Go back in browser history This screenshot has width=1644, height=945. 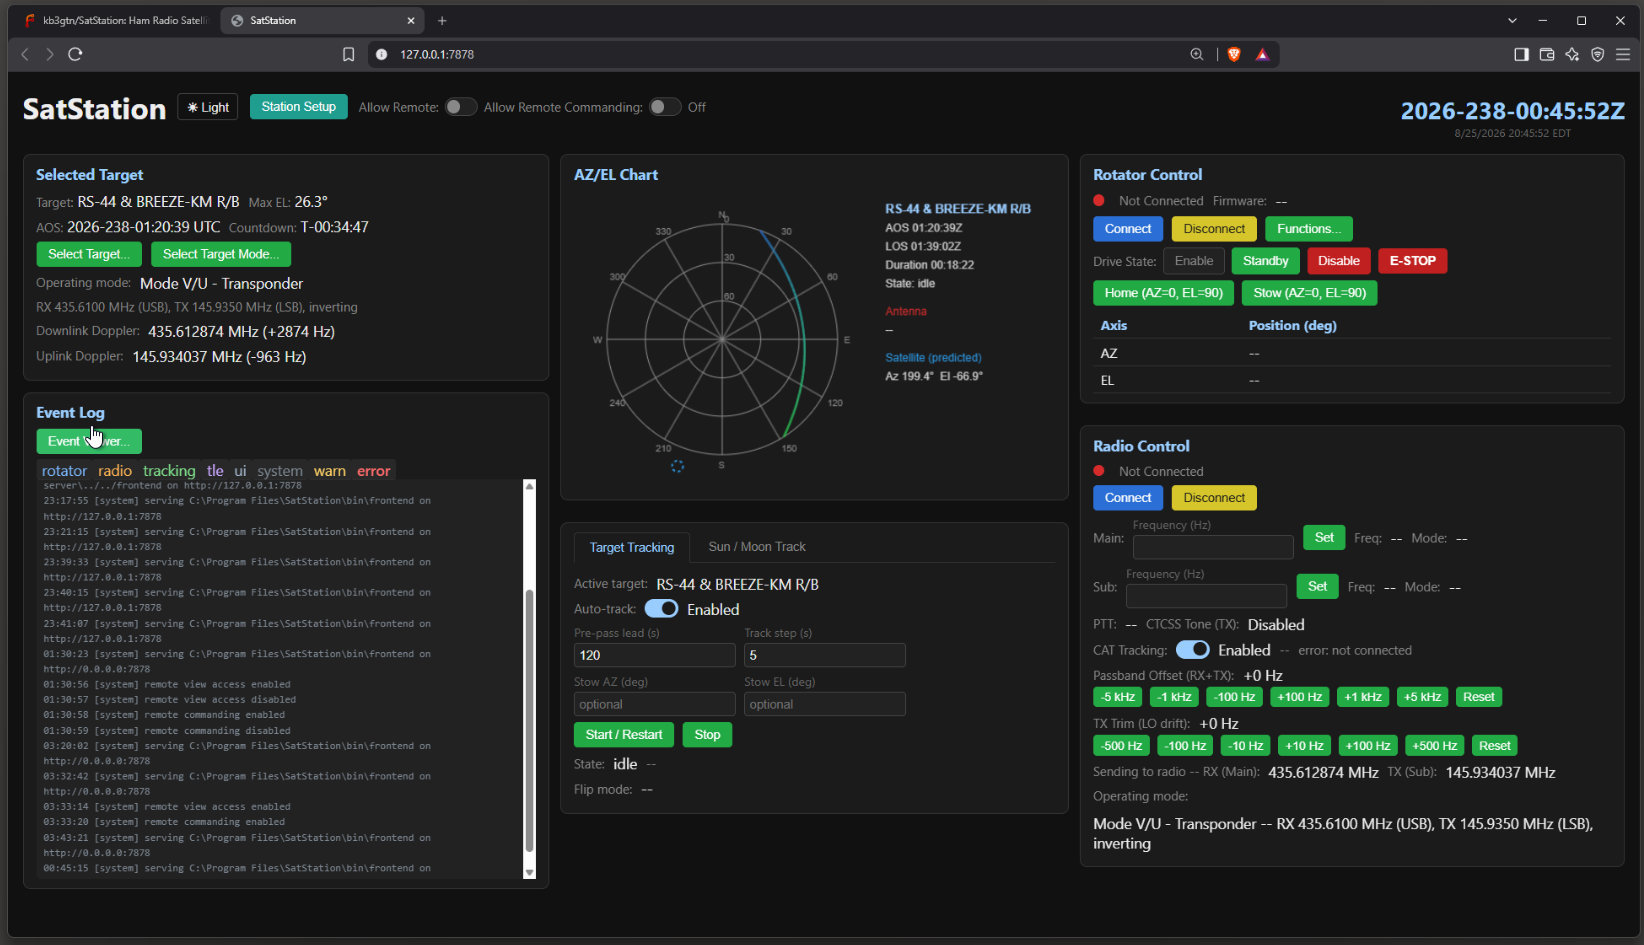click(25, 54)
